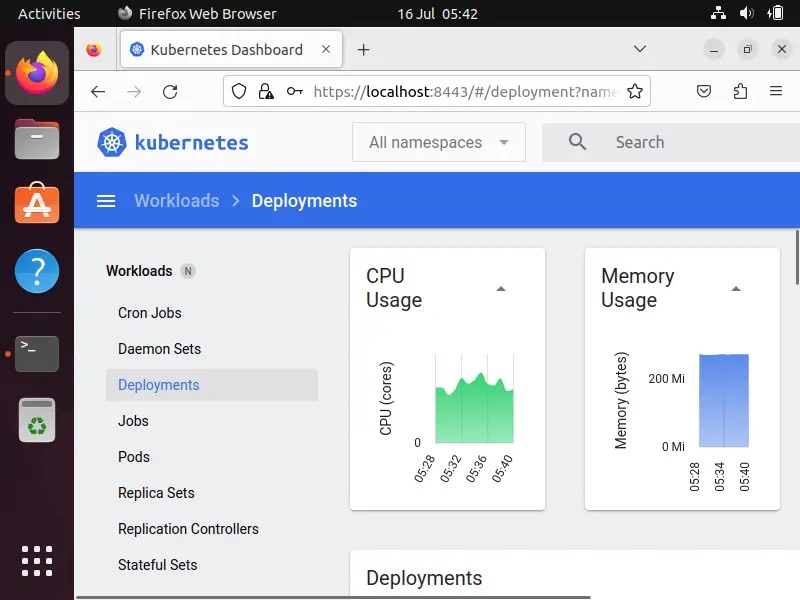Open Replica Sets in the sidebar

pyautogui.click(x=156, y=493)
